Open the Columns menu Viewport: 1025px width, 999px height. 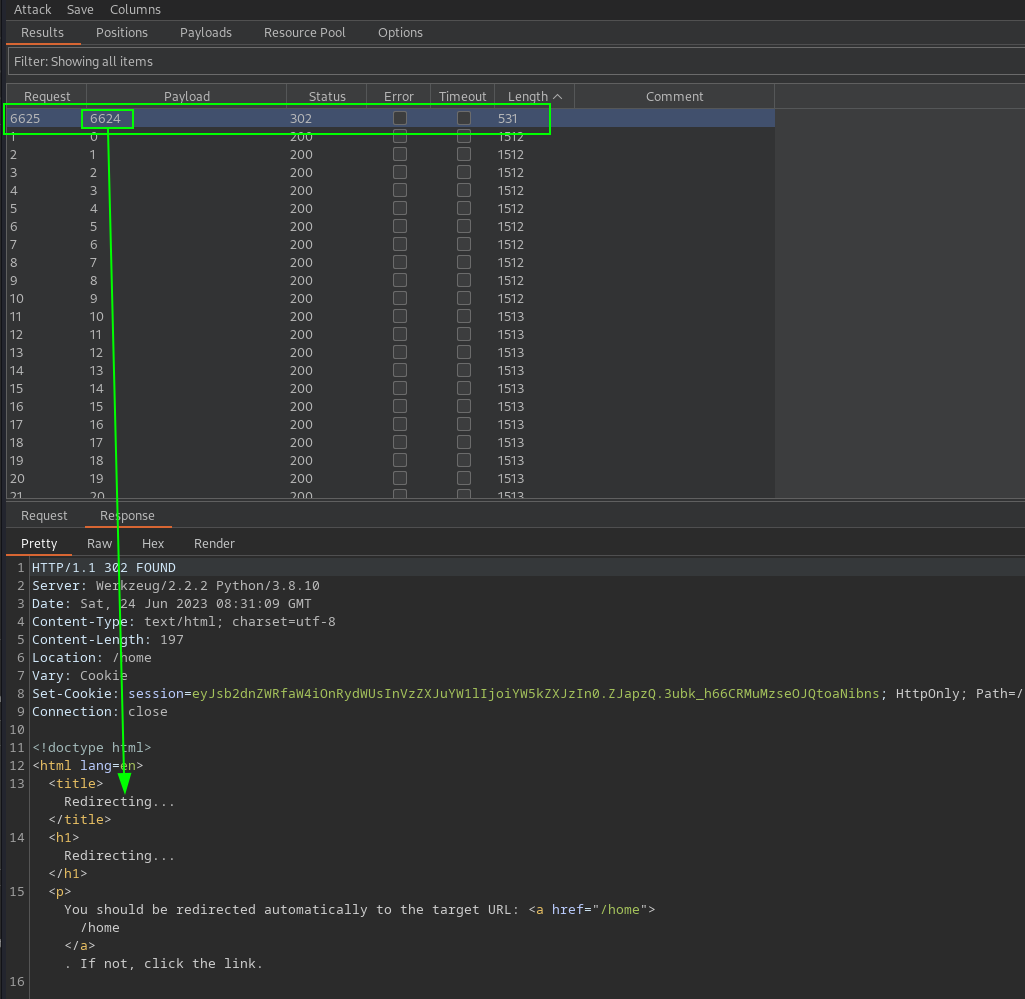135,9
